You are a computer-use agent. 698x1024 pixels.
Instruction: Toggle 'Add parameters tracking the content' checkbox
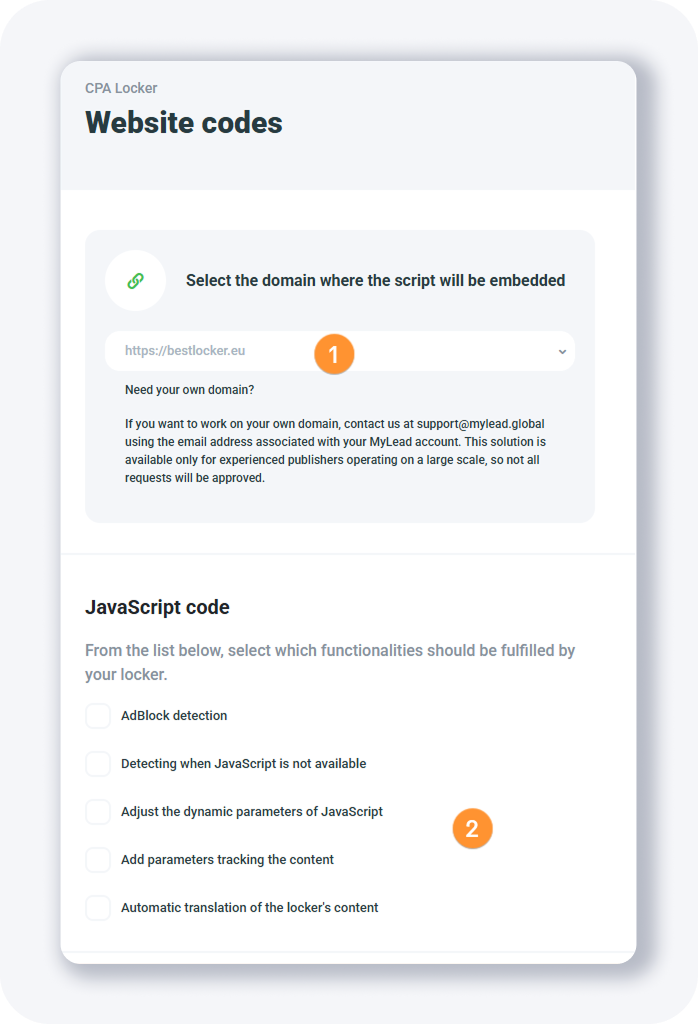98,860
